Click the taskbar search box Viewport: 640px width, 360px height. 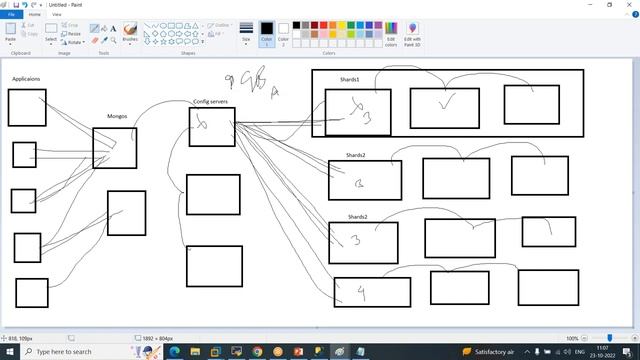(91, 351)
